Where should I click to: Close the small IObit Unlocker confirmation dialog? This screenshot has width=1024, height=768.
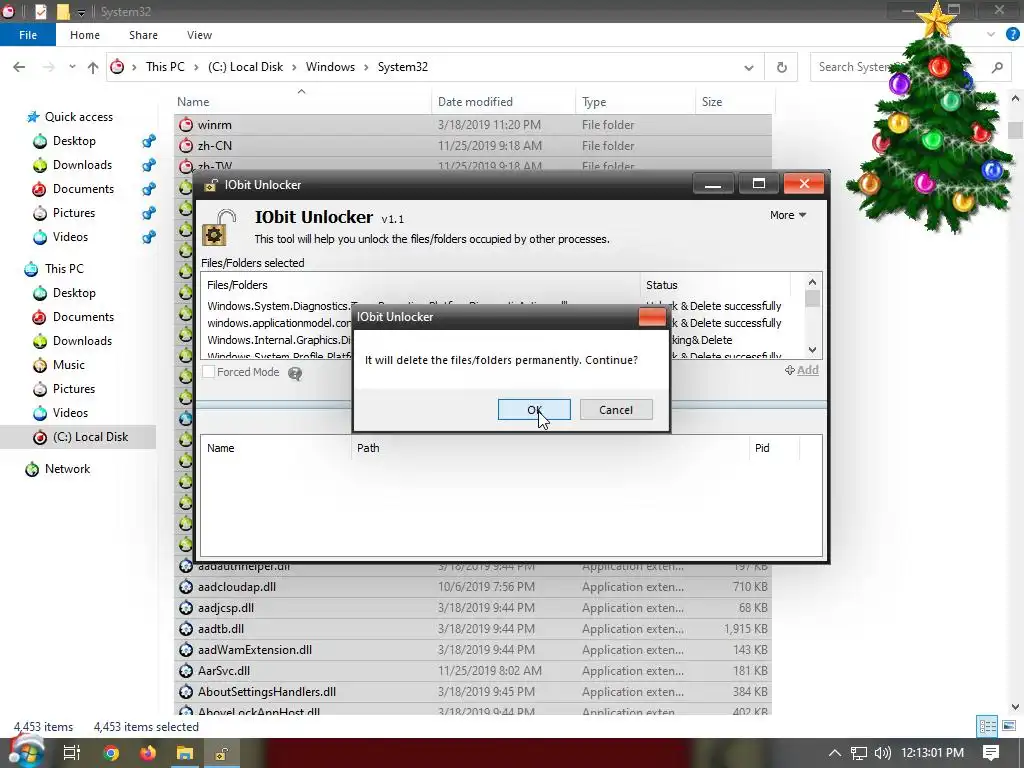point(652,317)
